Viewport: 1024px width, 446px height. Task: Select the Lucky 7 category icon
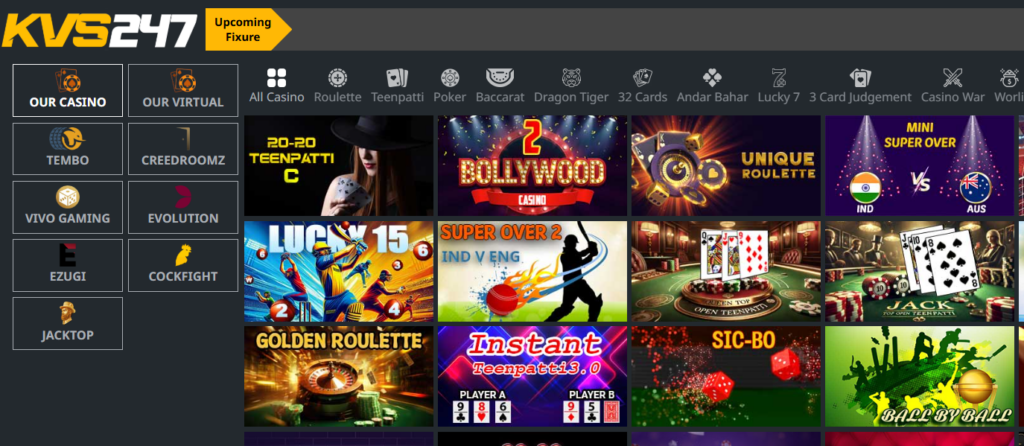pos(778,78)
